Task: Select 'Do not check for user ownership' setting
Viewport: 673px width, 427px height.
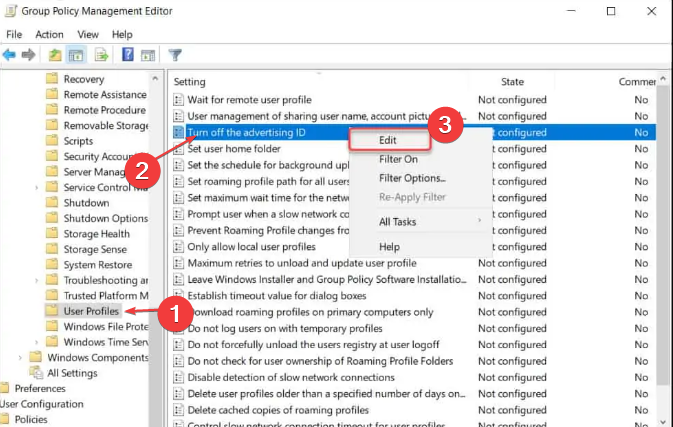Action: [320, 361]
